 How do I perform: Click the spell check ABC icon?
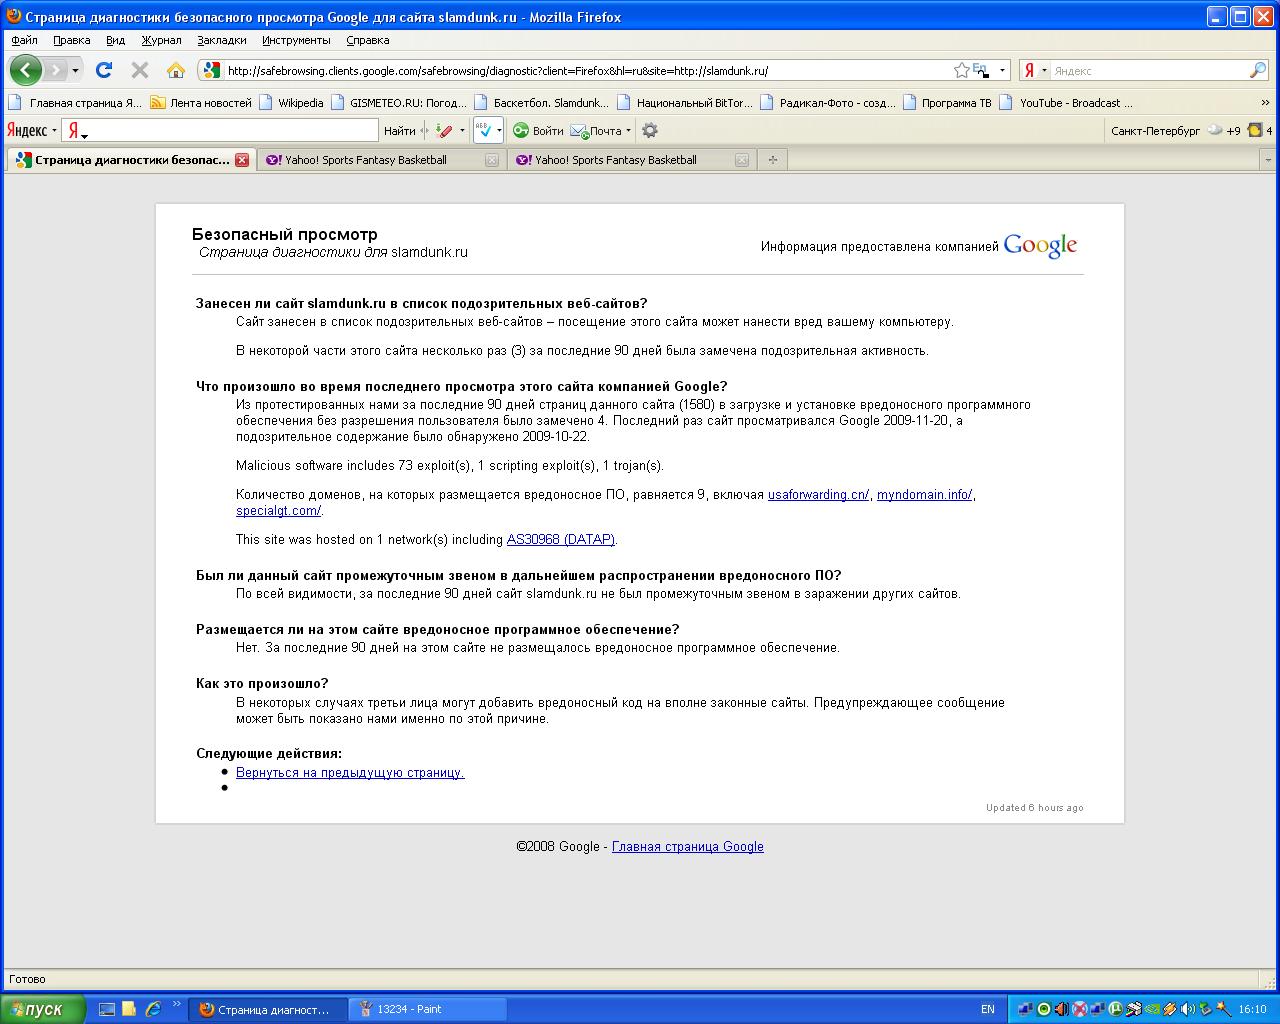coord(484,131)
